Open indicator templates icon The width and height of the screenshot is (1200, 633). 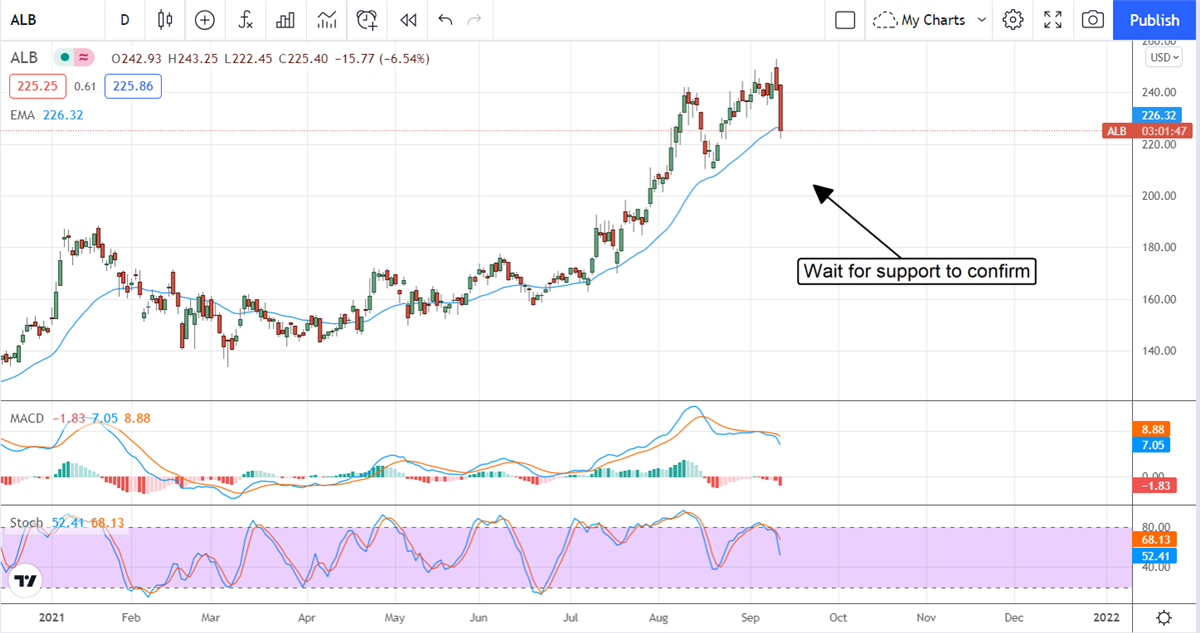(x=326, y=19)
